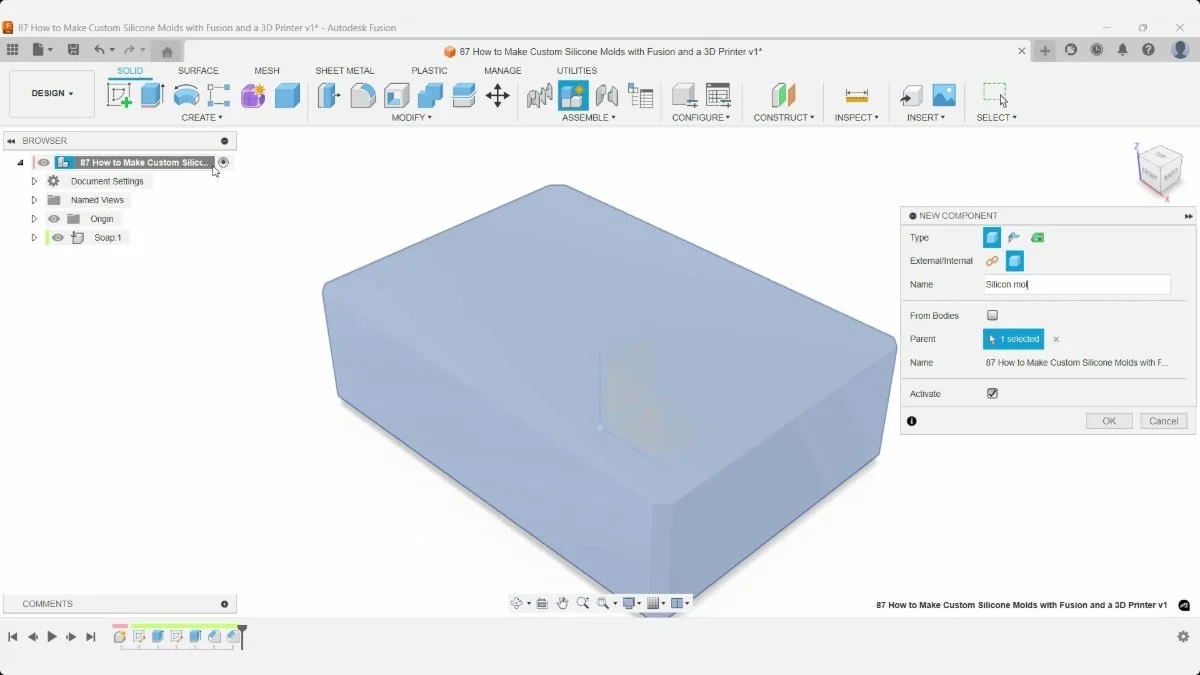Open the MODIFY dropdown menu
This screenshot has width=1200, height=675.
tap(411, 118)
